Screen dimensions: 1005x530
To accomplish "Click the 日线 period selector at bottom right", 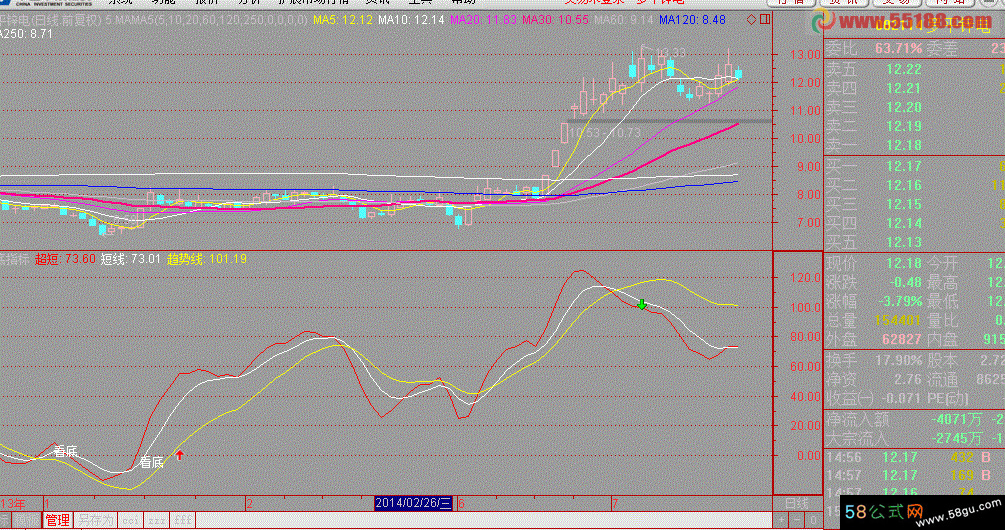I will pyautogui.click(x=796, y=503).
